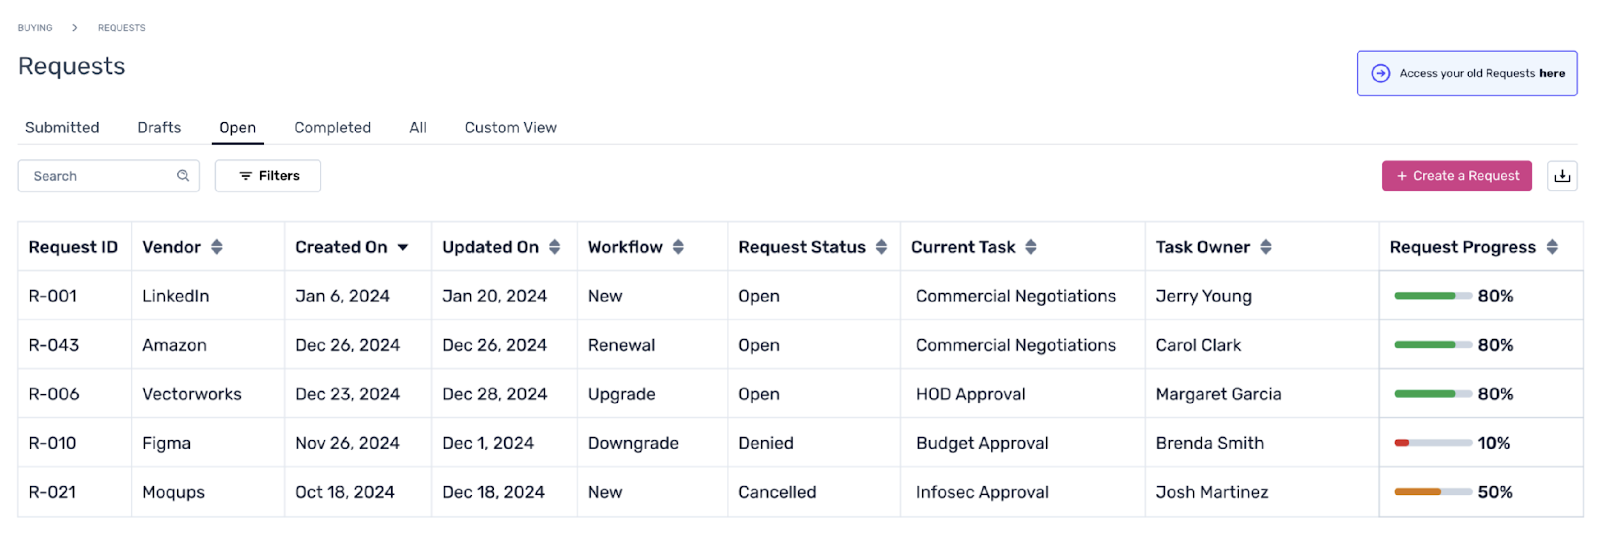Show the All tab
The width and height of the screenshot is (1600, 534).
(x=418, y=128)
